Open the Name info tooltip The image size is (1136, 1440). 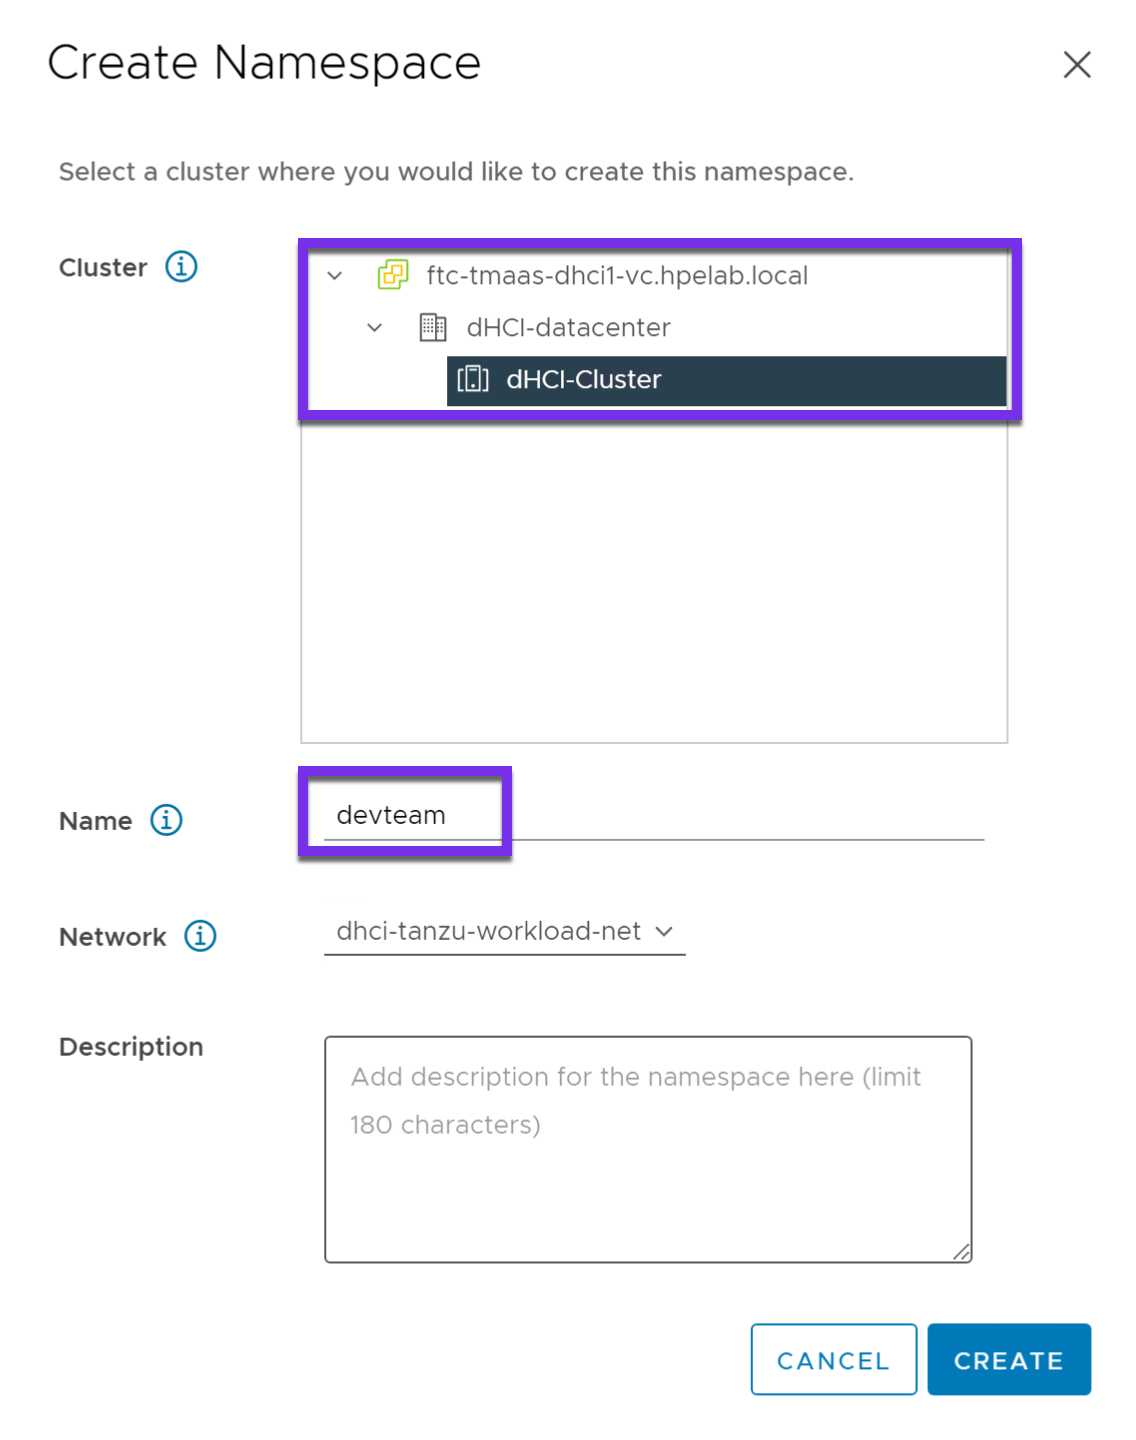tap(166, 820)
